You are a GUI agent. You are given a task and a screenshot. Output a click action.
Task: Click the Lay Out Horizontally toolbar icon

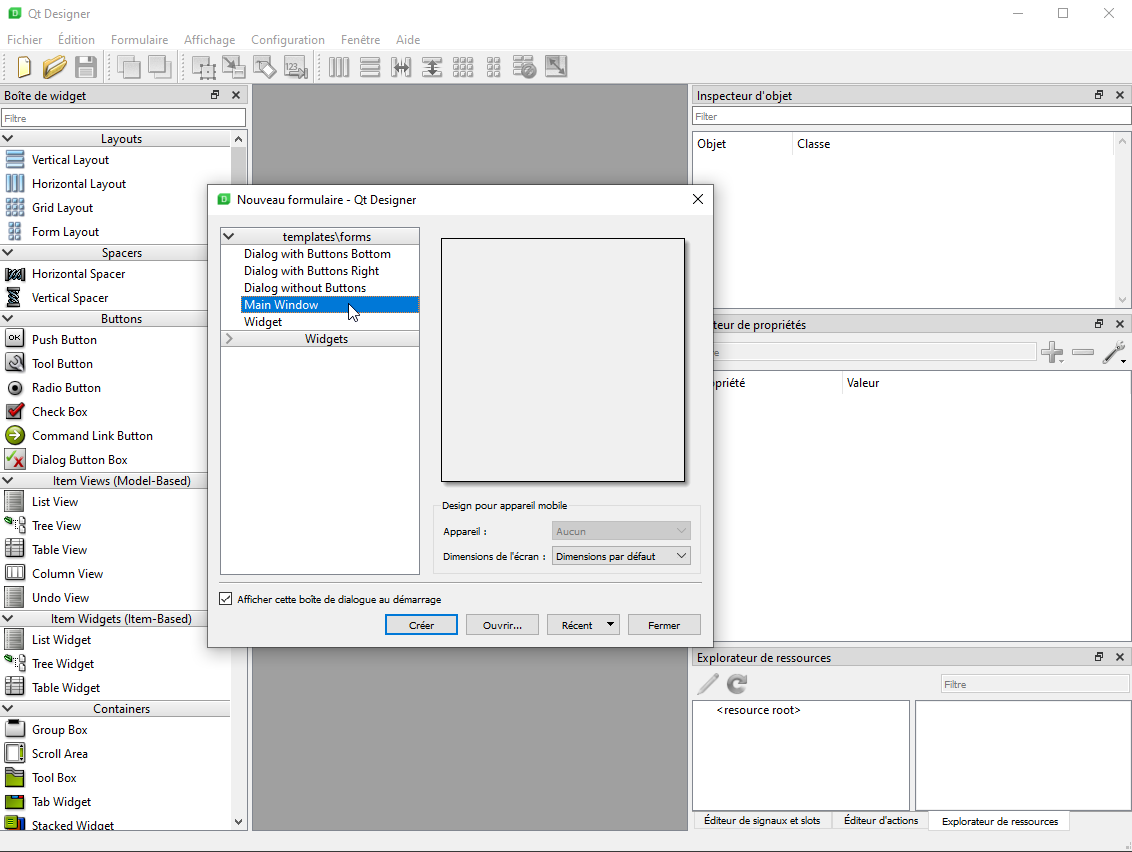click(339, 67)
